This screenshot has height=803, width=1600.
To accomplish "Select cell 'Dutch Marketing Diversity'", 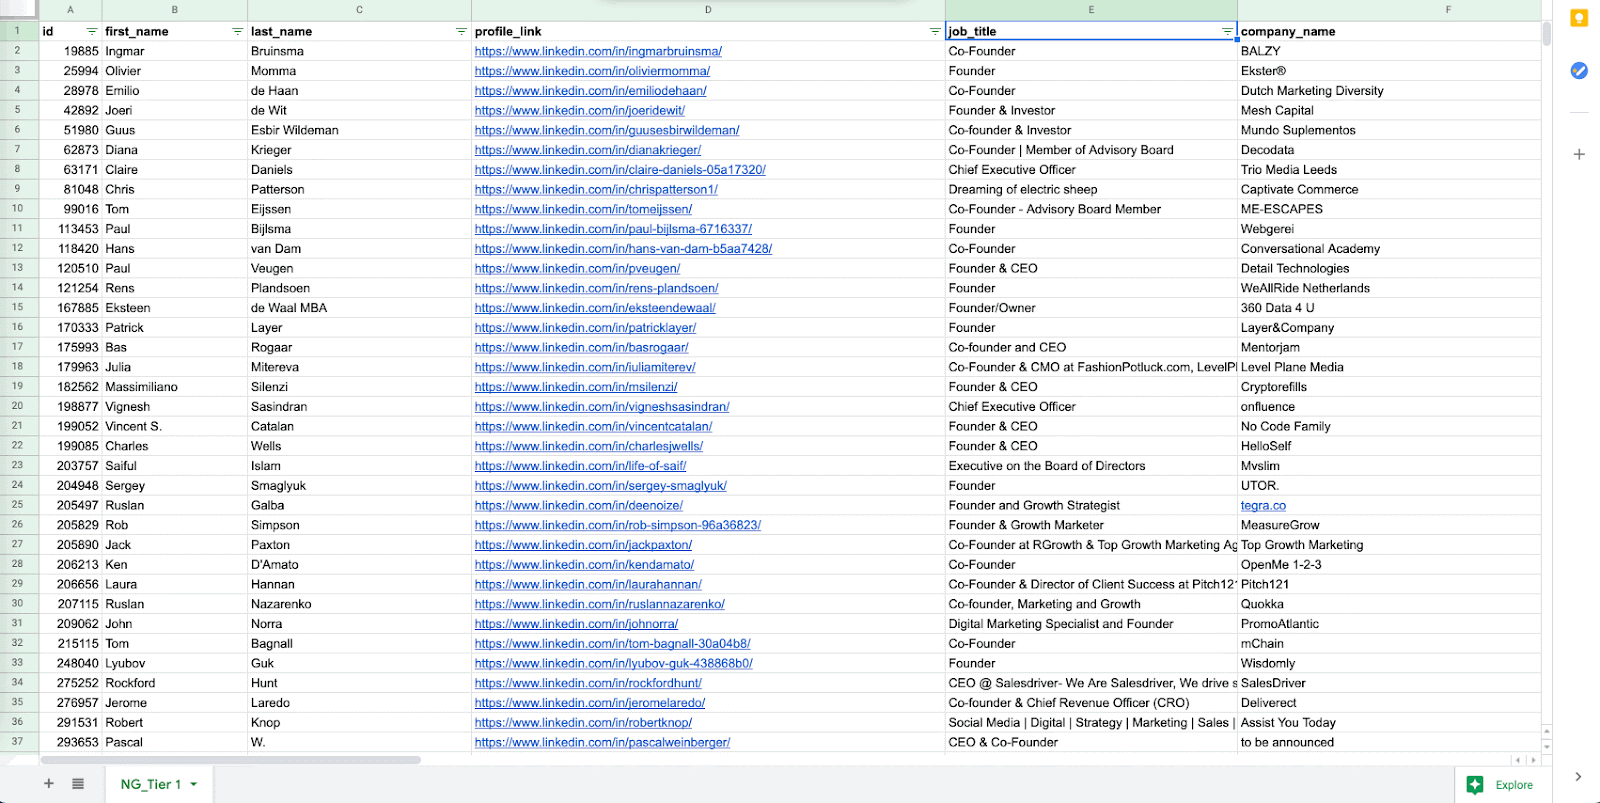I will click(1389, 91).
